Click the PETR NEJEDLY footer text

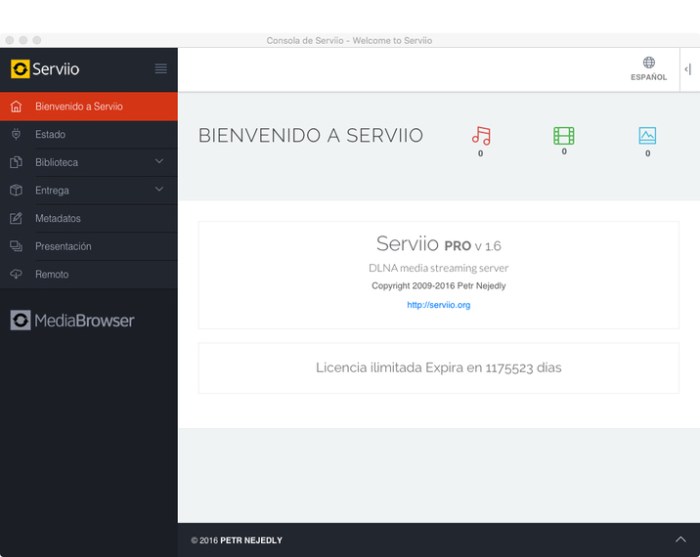(251, 540)
